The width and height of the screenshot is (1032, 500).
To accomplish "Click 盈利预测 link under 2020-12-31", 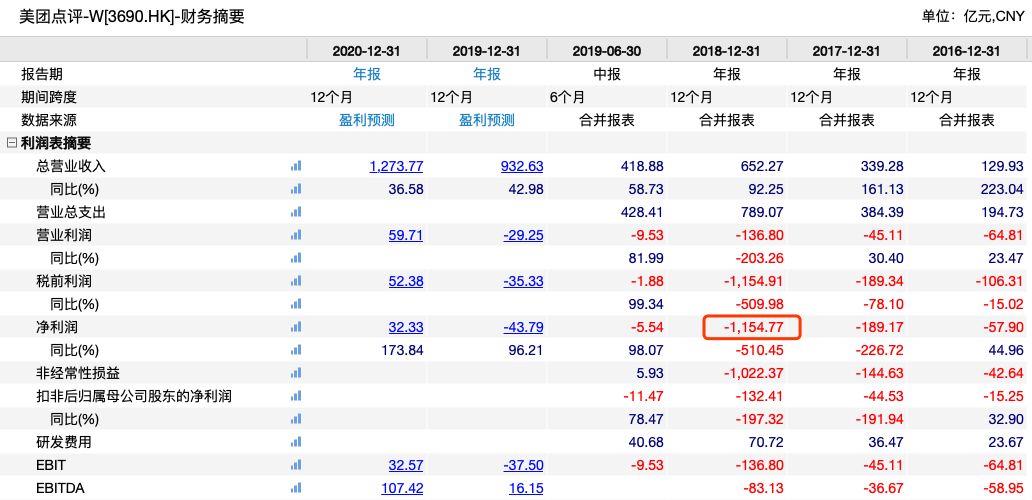I will point(366,120).
